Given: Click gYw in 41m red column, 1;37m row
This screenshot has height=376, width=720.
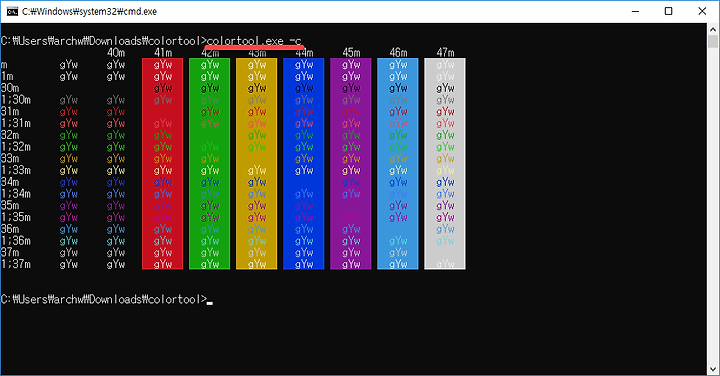Looking at the screenshot, I should point(163,264).
